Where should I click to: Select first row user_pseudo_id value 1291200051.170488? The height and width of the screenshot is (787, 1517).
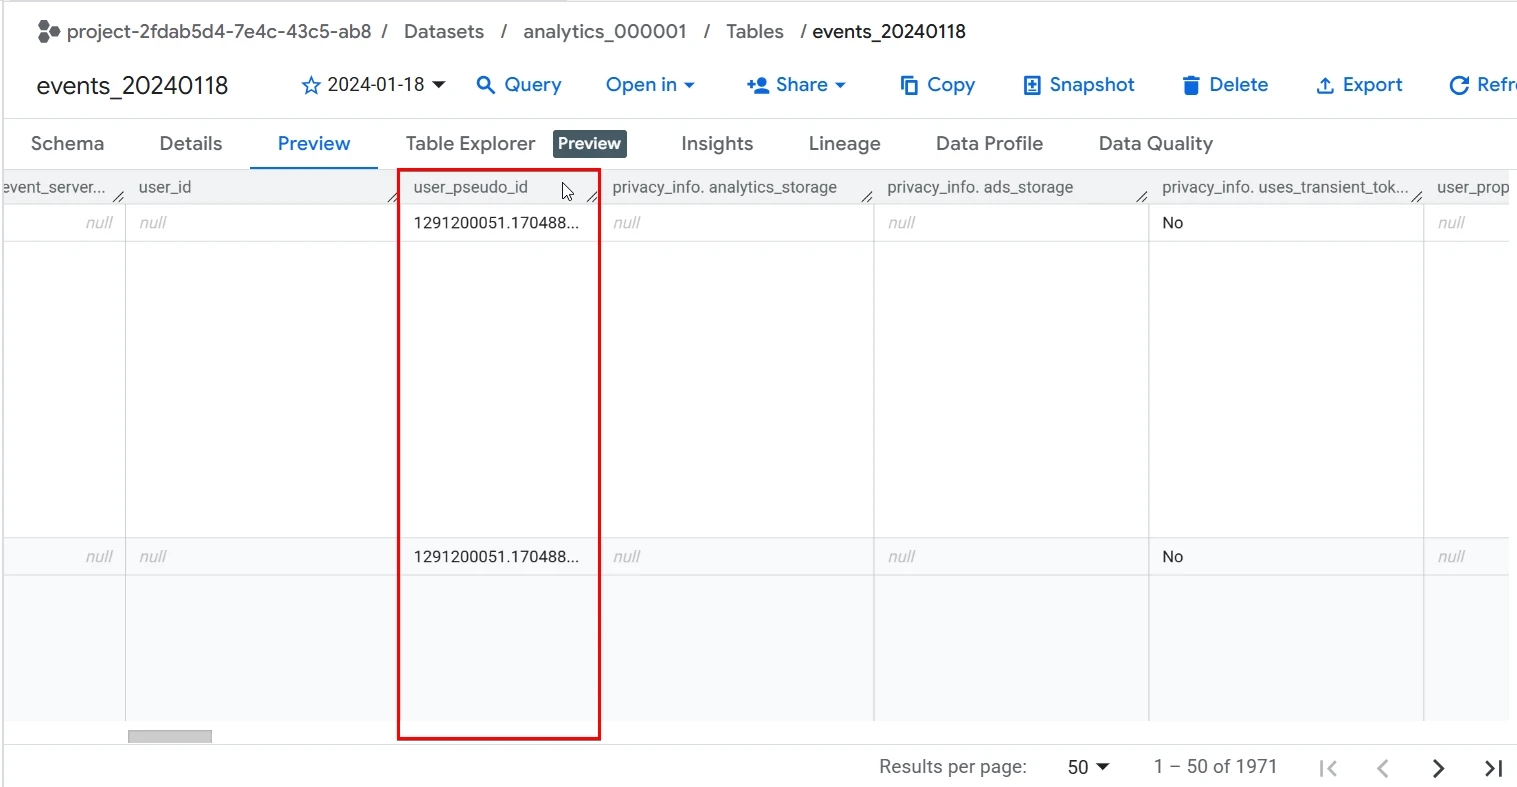[496, 223]
